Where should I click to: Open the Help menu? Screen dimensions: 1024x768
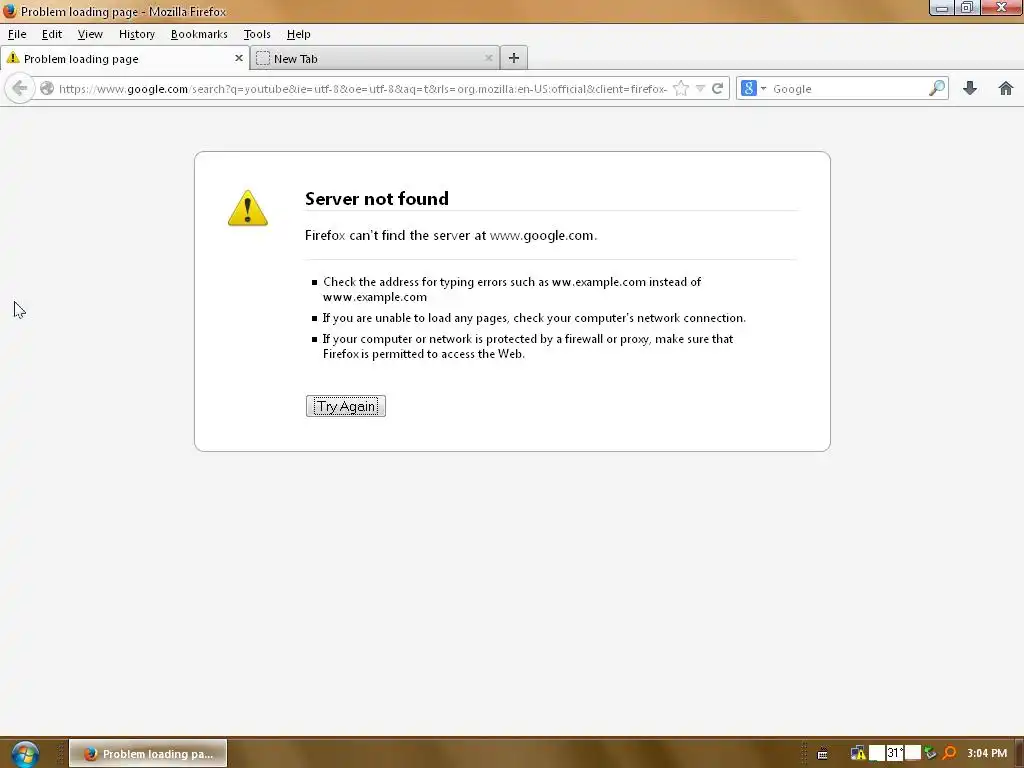[x=298, y=34]
